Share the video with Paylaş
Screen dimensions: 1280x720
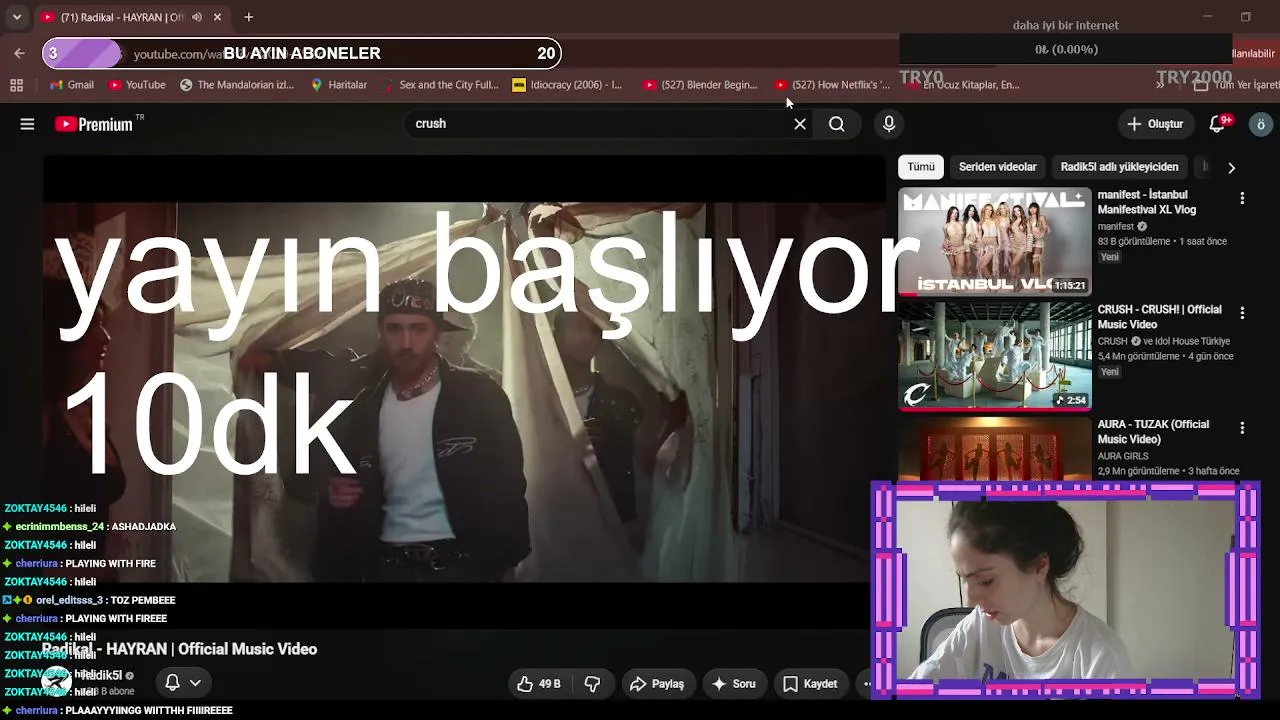657,684
